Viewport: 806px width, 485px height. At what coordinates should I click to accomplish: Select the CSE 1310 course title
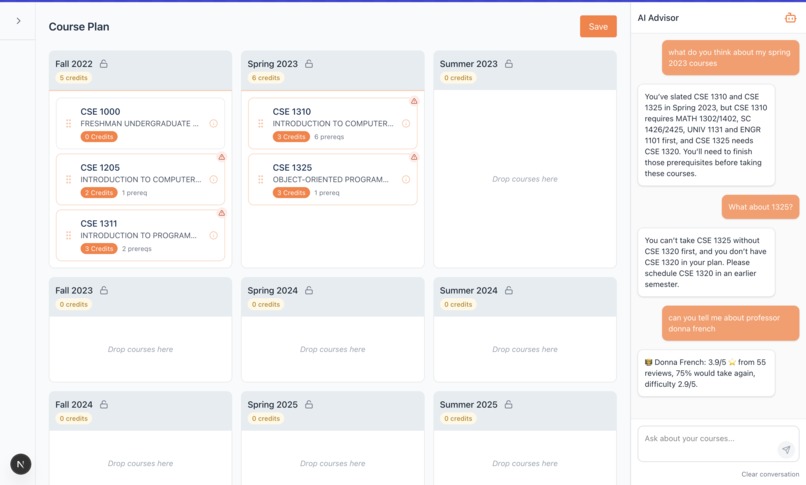point(291,111)
